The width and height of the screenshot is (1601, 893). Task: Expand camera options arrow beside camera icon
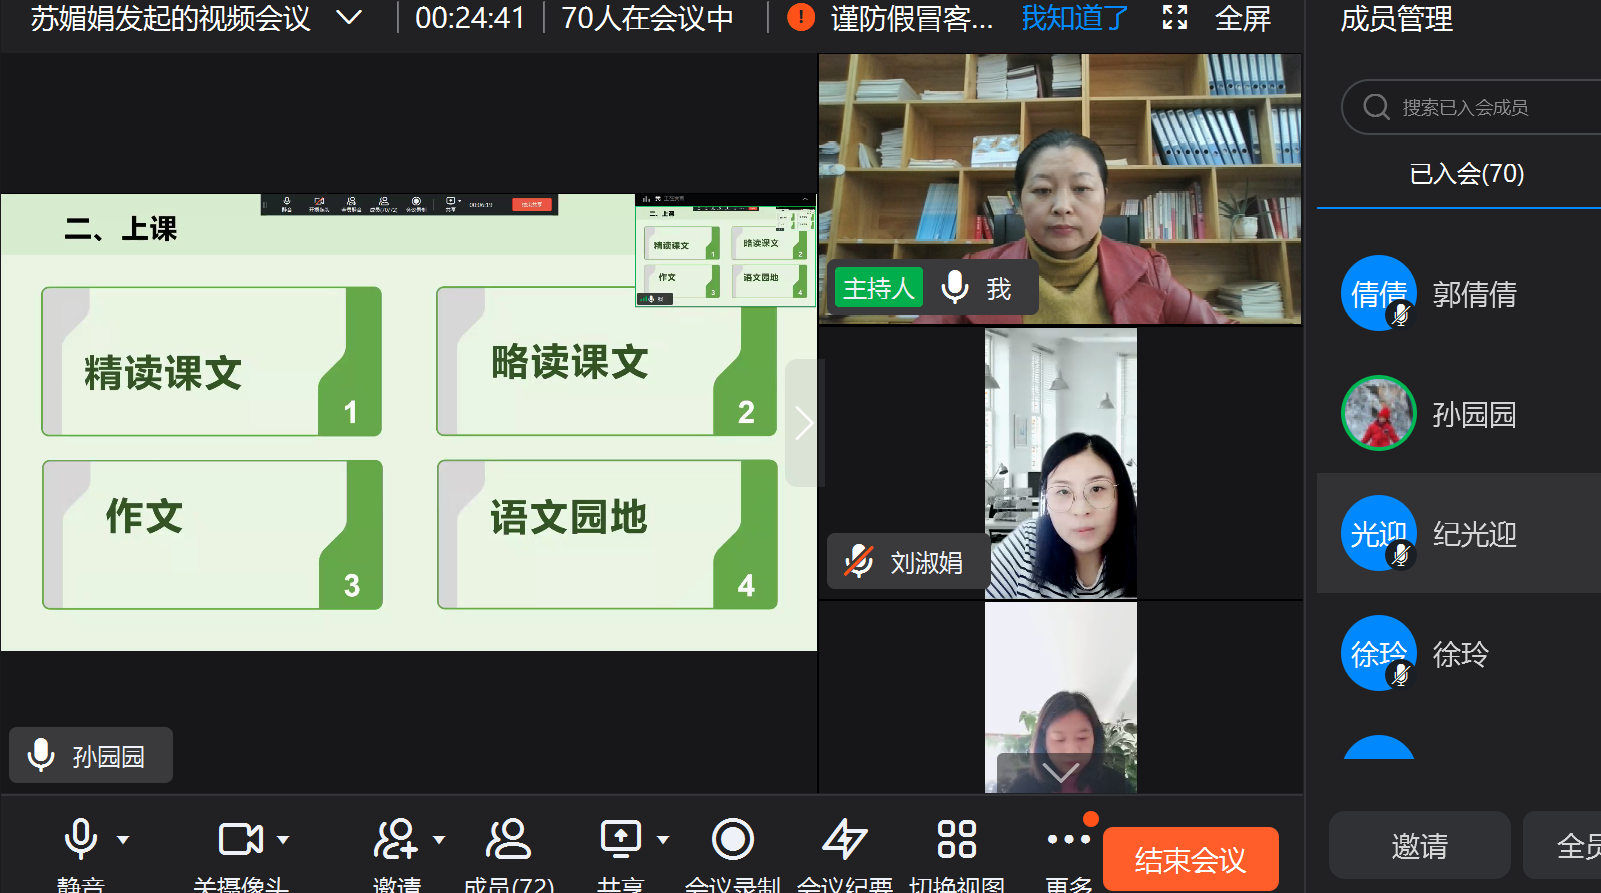click(283, 840)
